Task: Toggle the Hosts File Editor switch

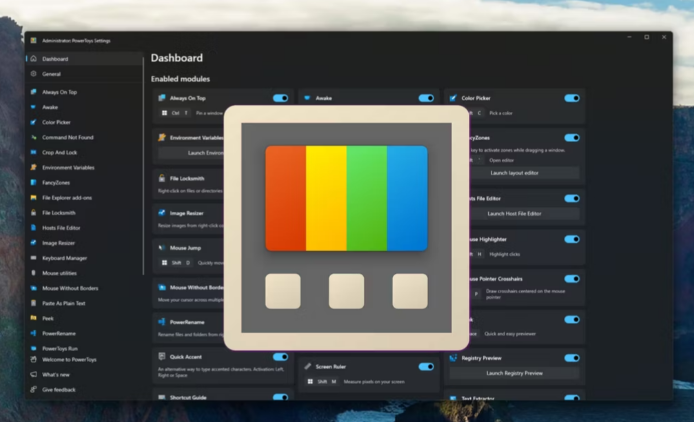Action: click(x=572, y=198)
